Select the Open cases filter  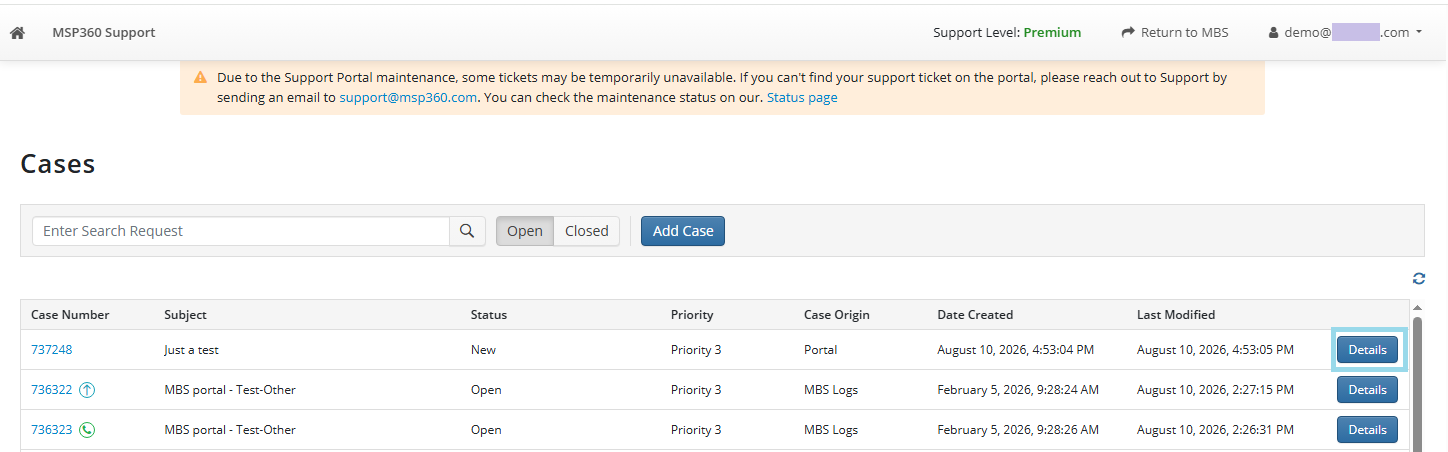[x=525, y=231]
